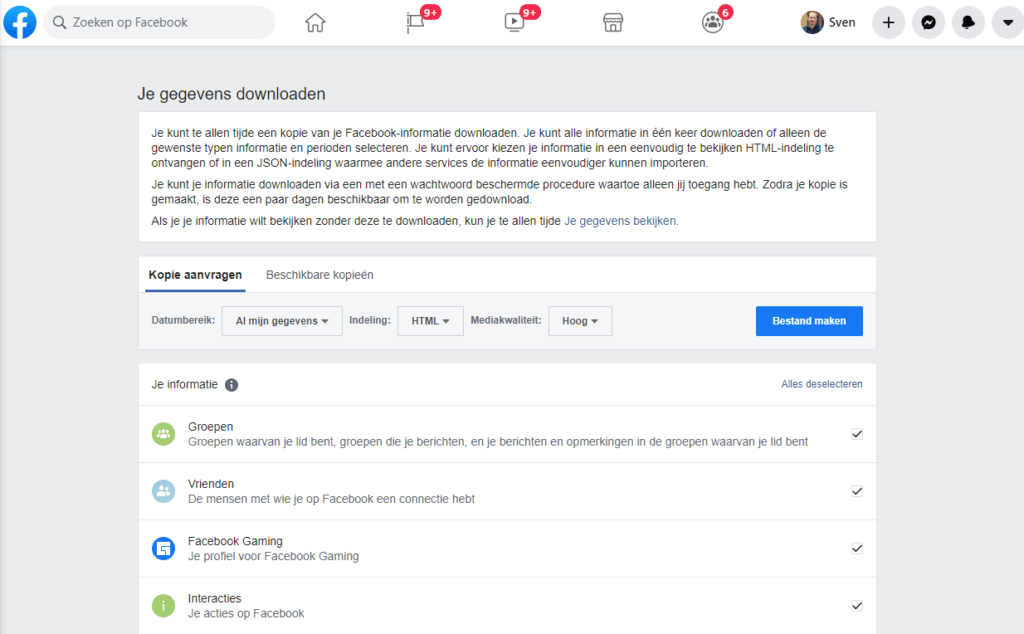Open the Groups icon in top bar
The width and height of the screenshot is (1024, 634).
tap(712, 22)
